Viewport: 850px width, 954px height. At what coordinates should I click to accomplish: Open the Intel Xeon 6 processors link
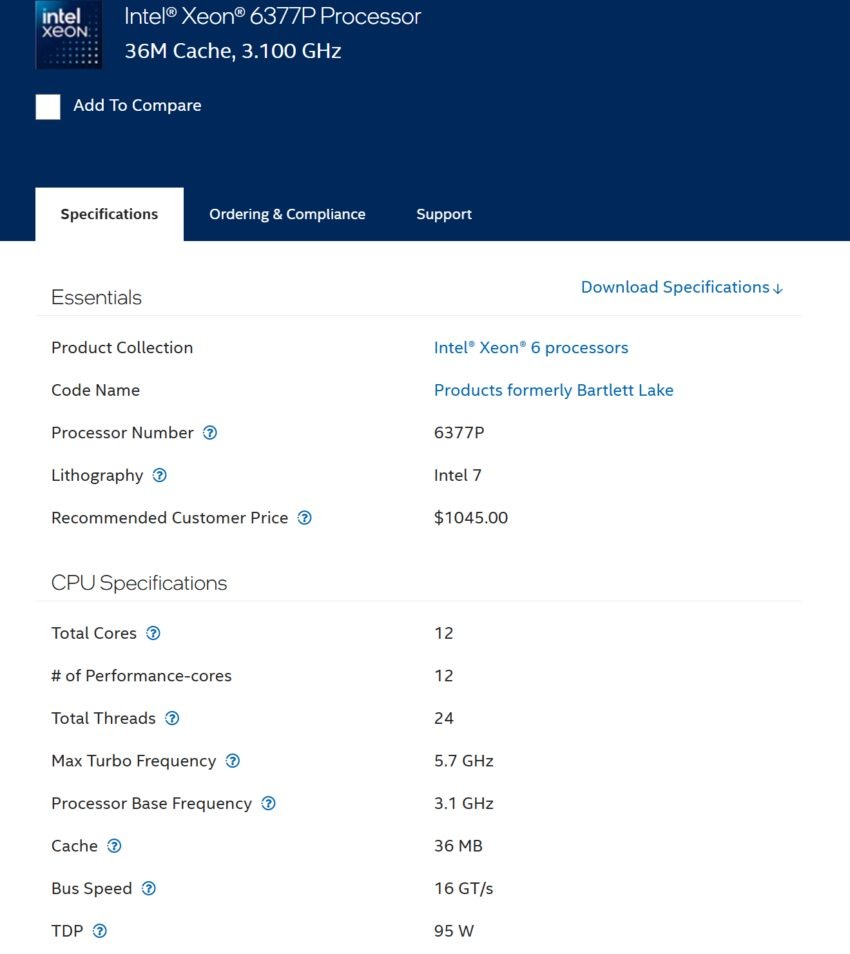pyautogui.click(x=531, y=347)
